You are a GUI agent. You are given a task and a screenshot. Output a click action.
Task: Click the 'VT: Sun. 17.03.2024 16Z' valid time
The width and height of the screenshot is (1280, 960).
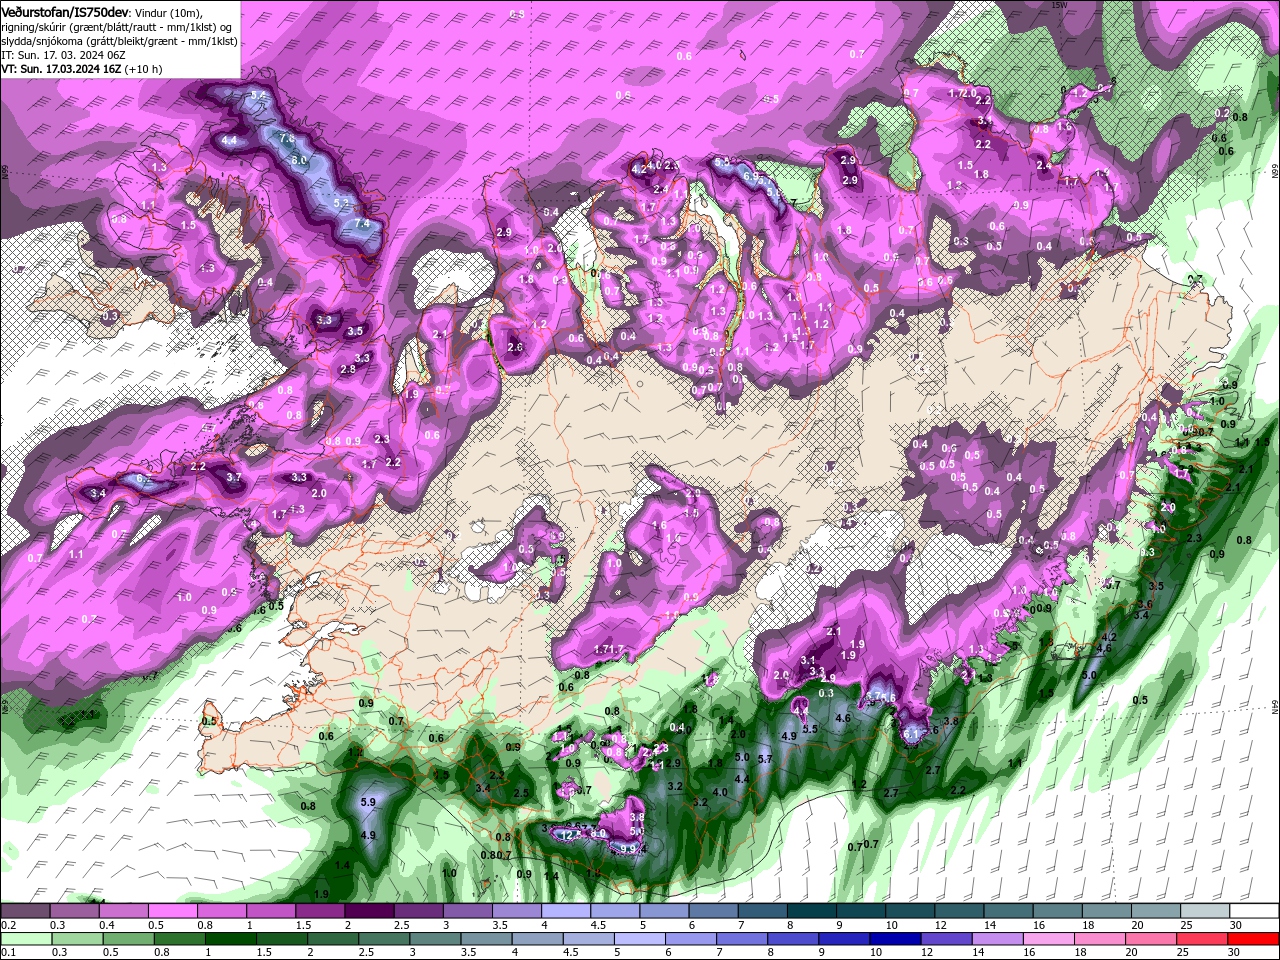pos(61,69)
